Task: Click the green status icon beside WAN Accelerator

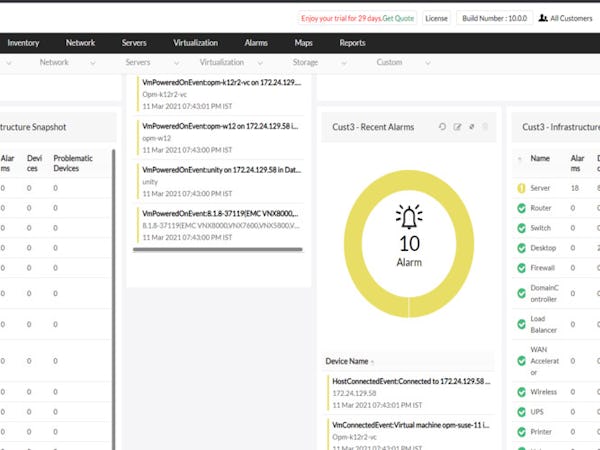Action: [x=521, y=361]
